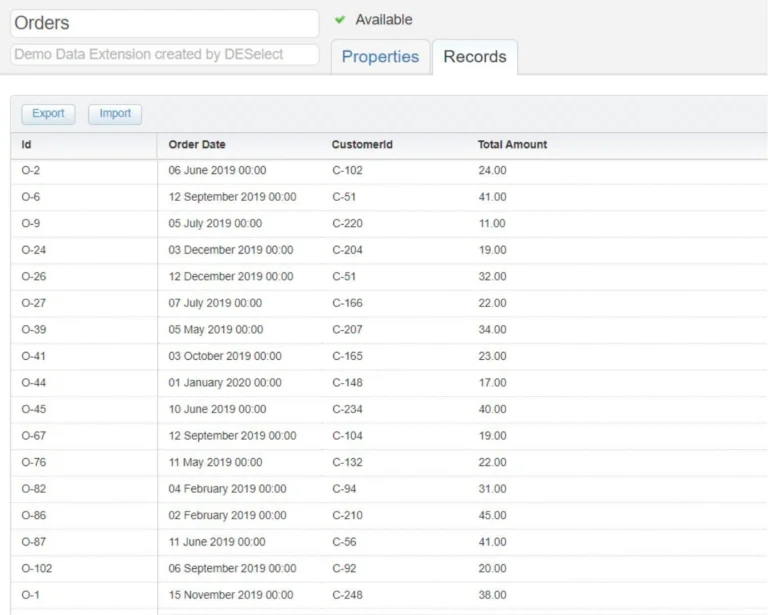The image size is (768, 615).
Task: Open the Records tab
Action: [x=474, y=57]
